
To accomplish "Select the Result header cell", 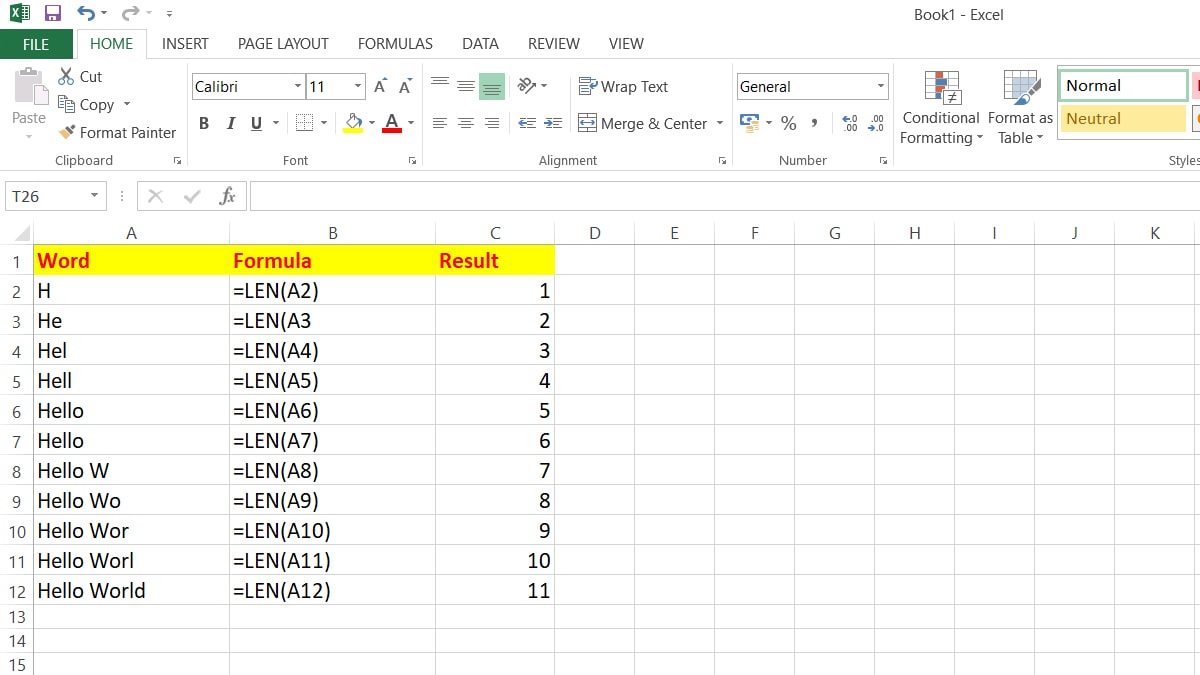I will [495, 260].
